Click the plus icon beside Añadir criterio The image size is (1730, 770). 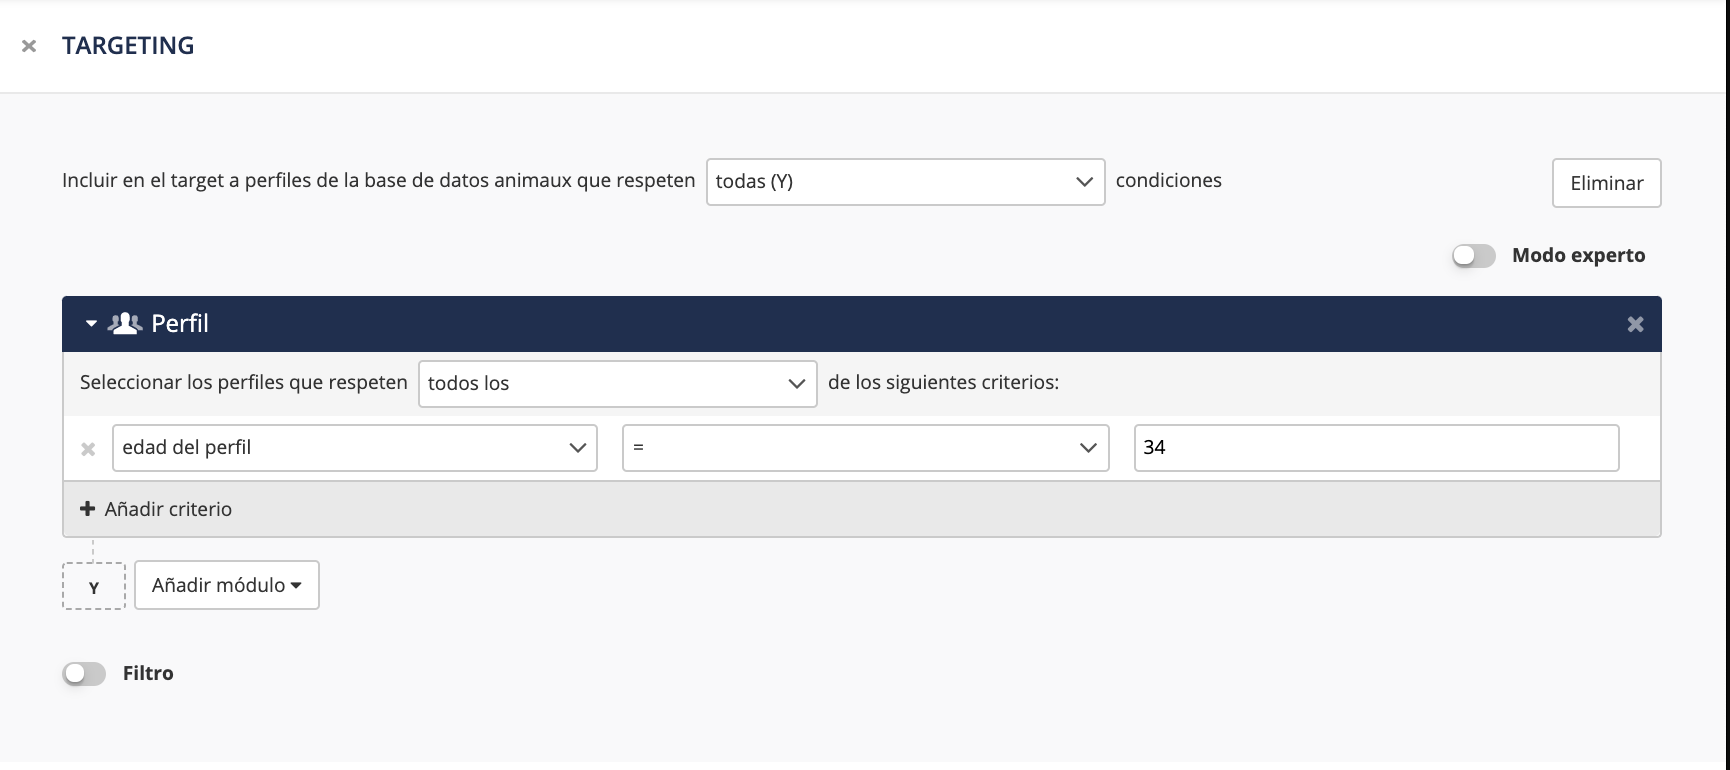click(87, 509)
